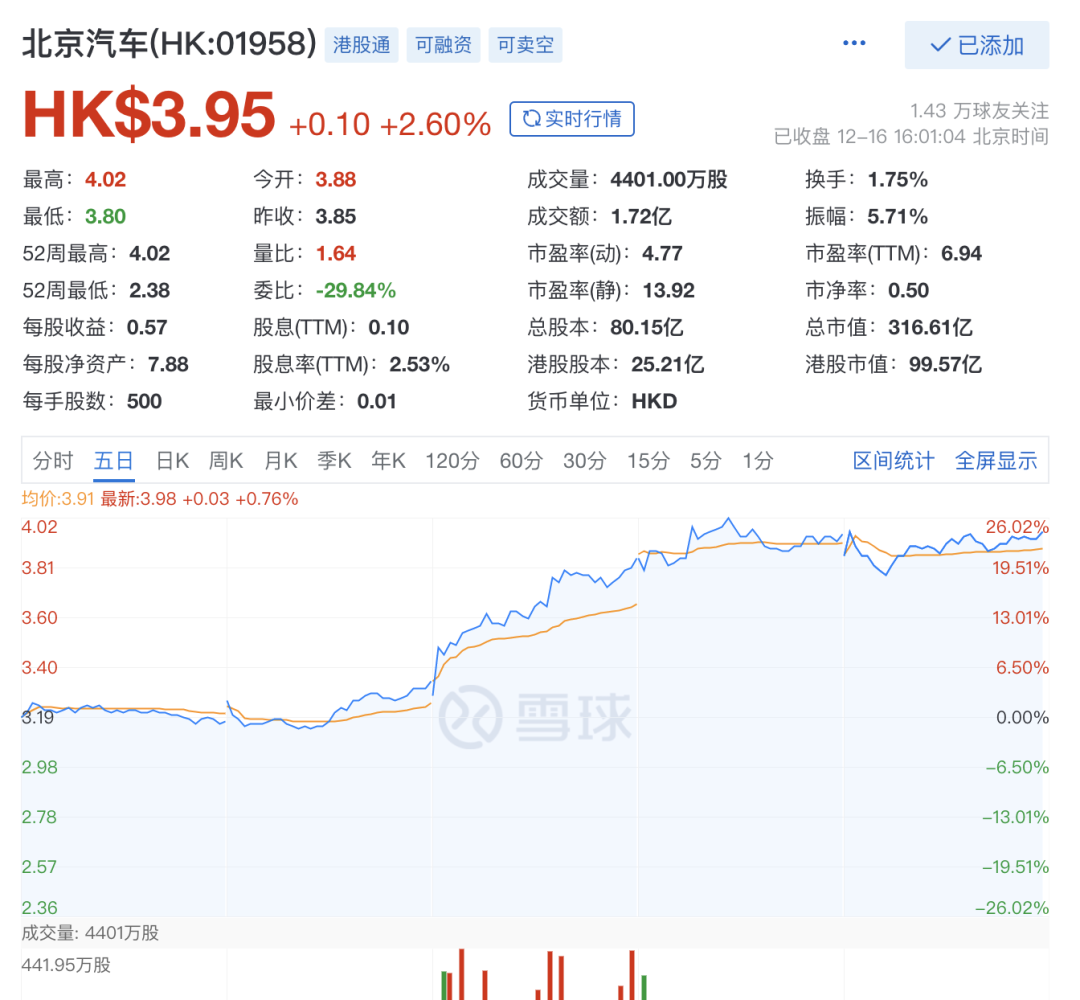Click the 振幅 5.71% value
The image size is (1080, 1000).
(x=897, y=217)
